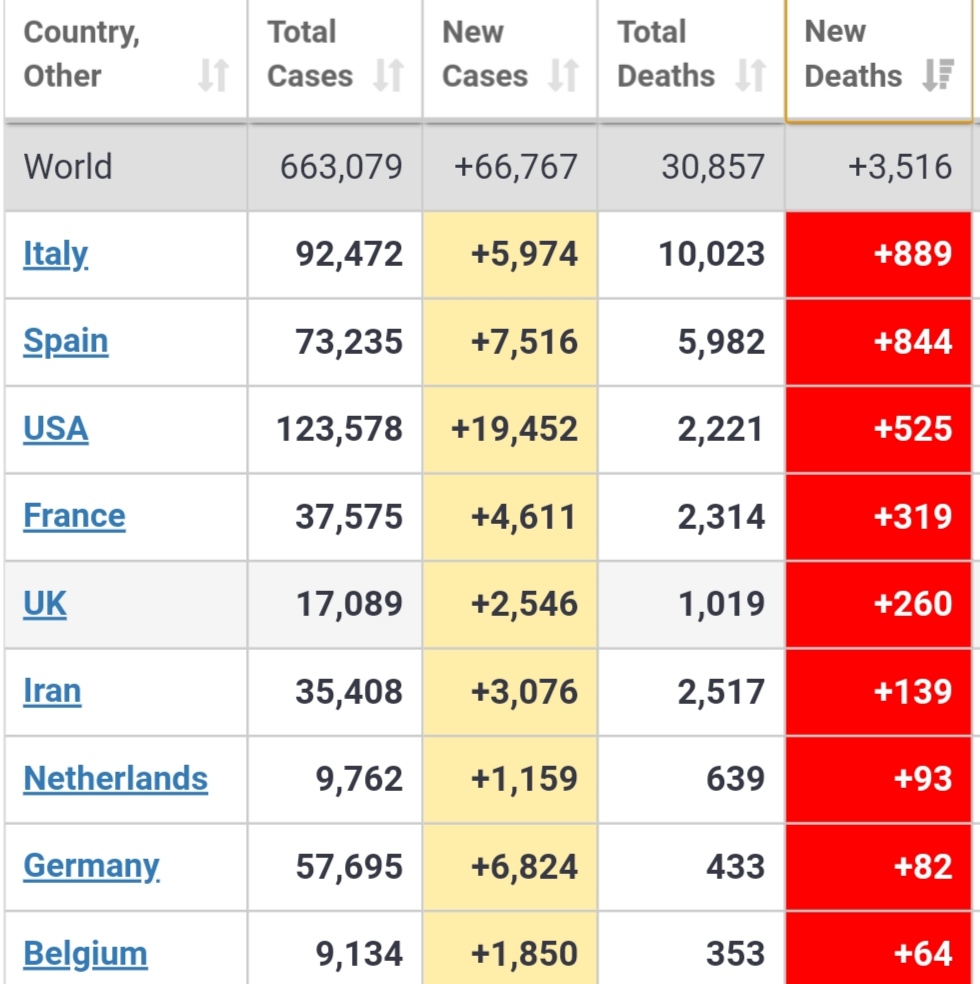The width and height of the screenshot is (980, 984).
Task: Open the Germany country link
Action: coord(91,866)
